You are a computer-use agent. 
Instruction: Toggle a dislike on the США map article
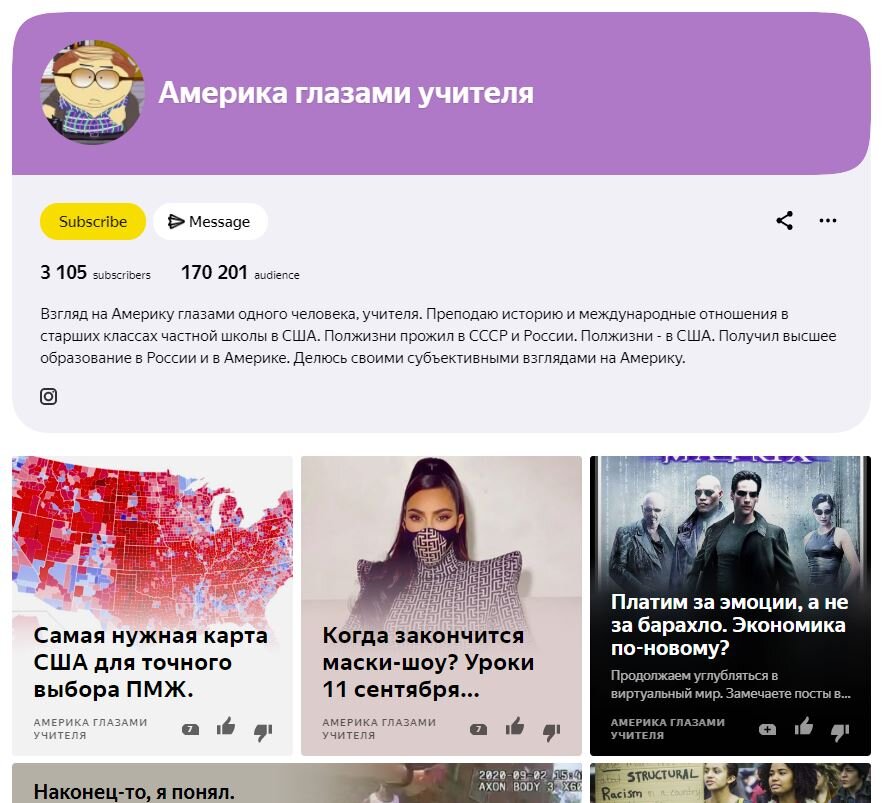[x=261, y=731]
